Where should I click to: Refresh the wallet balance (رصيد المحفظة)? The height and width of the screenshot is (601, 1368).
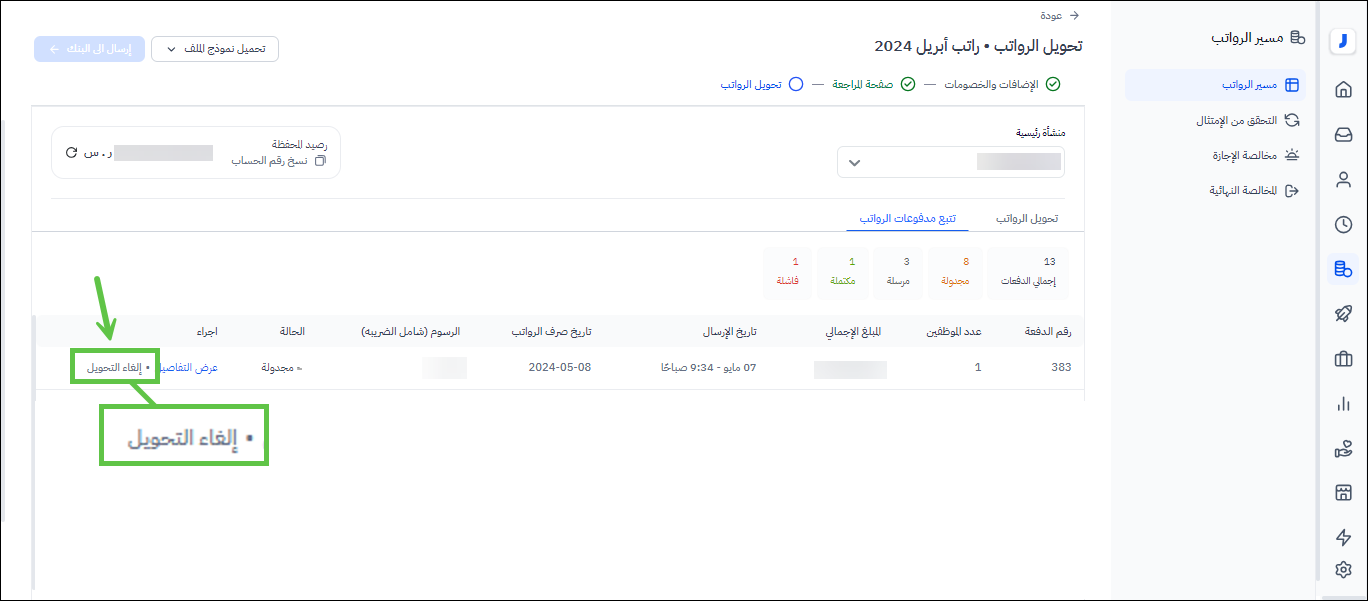point(71,153)
